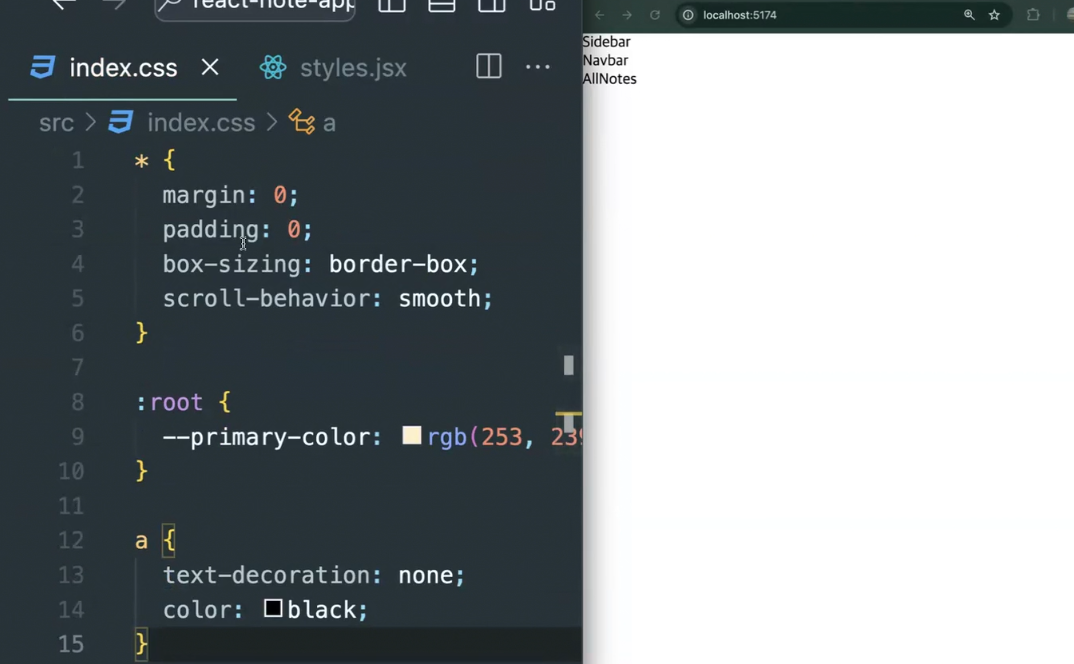Close the index.css tab

click(210, 67)
